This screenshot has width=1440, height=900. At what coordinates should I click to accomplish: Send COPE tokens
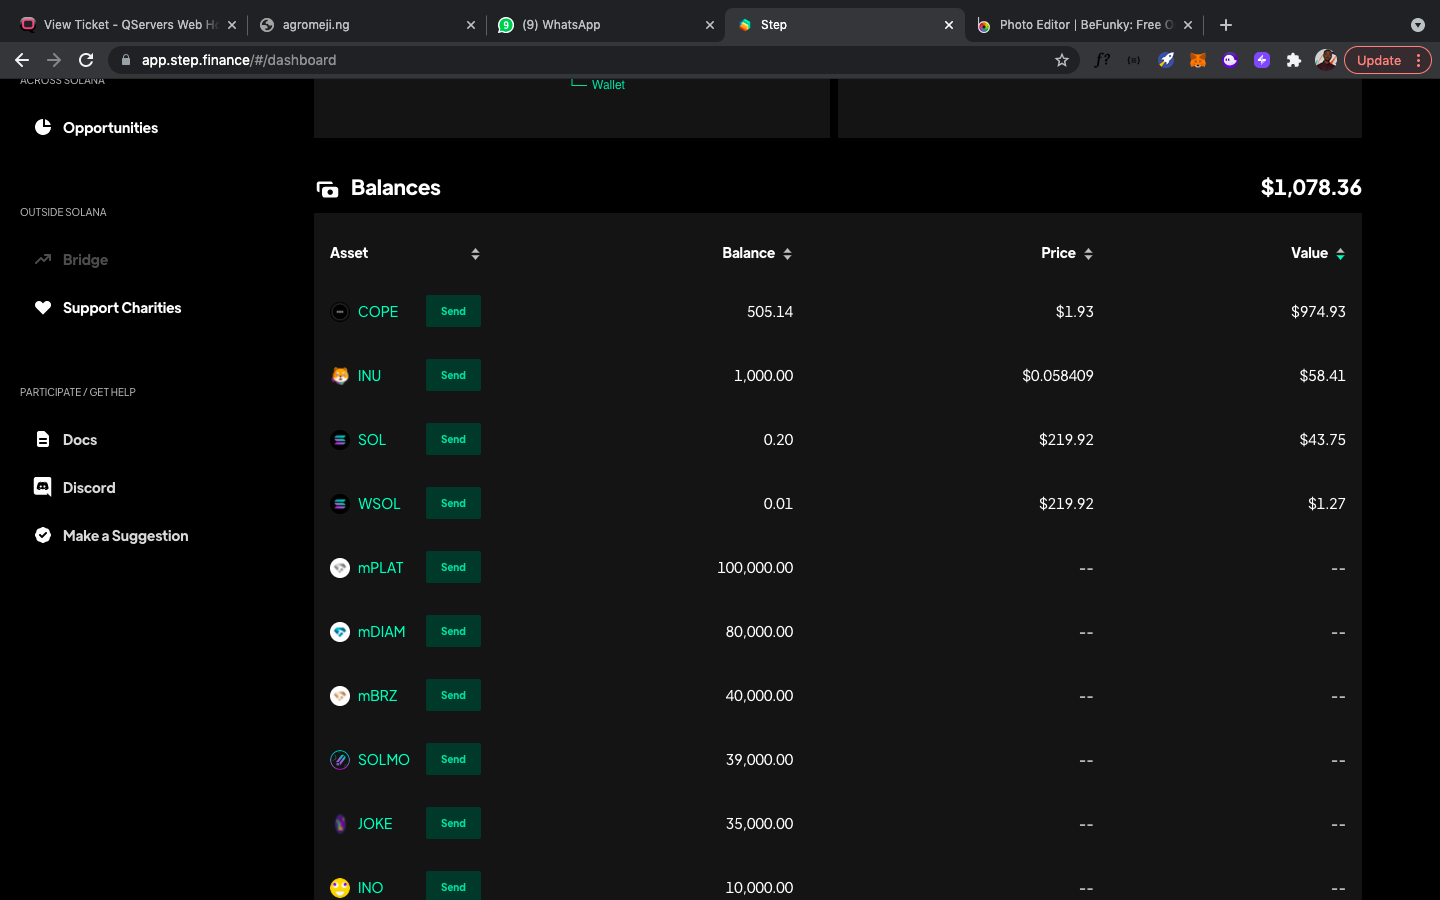[x=453, y=311]
